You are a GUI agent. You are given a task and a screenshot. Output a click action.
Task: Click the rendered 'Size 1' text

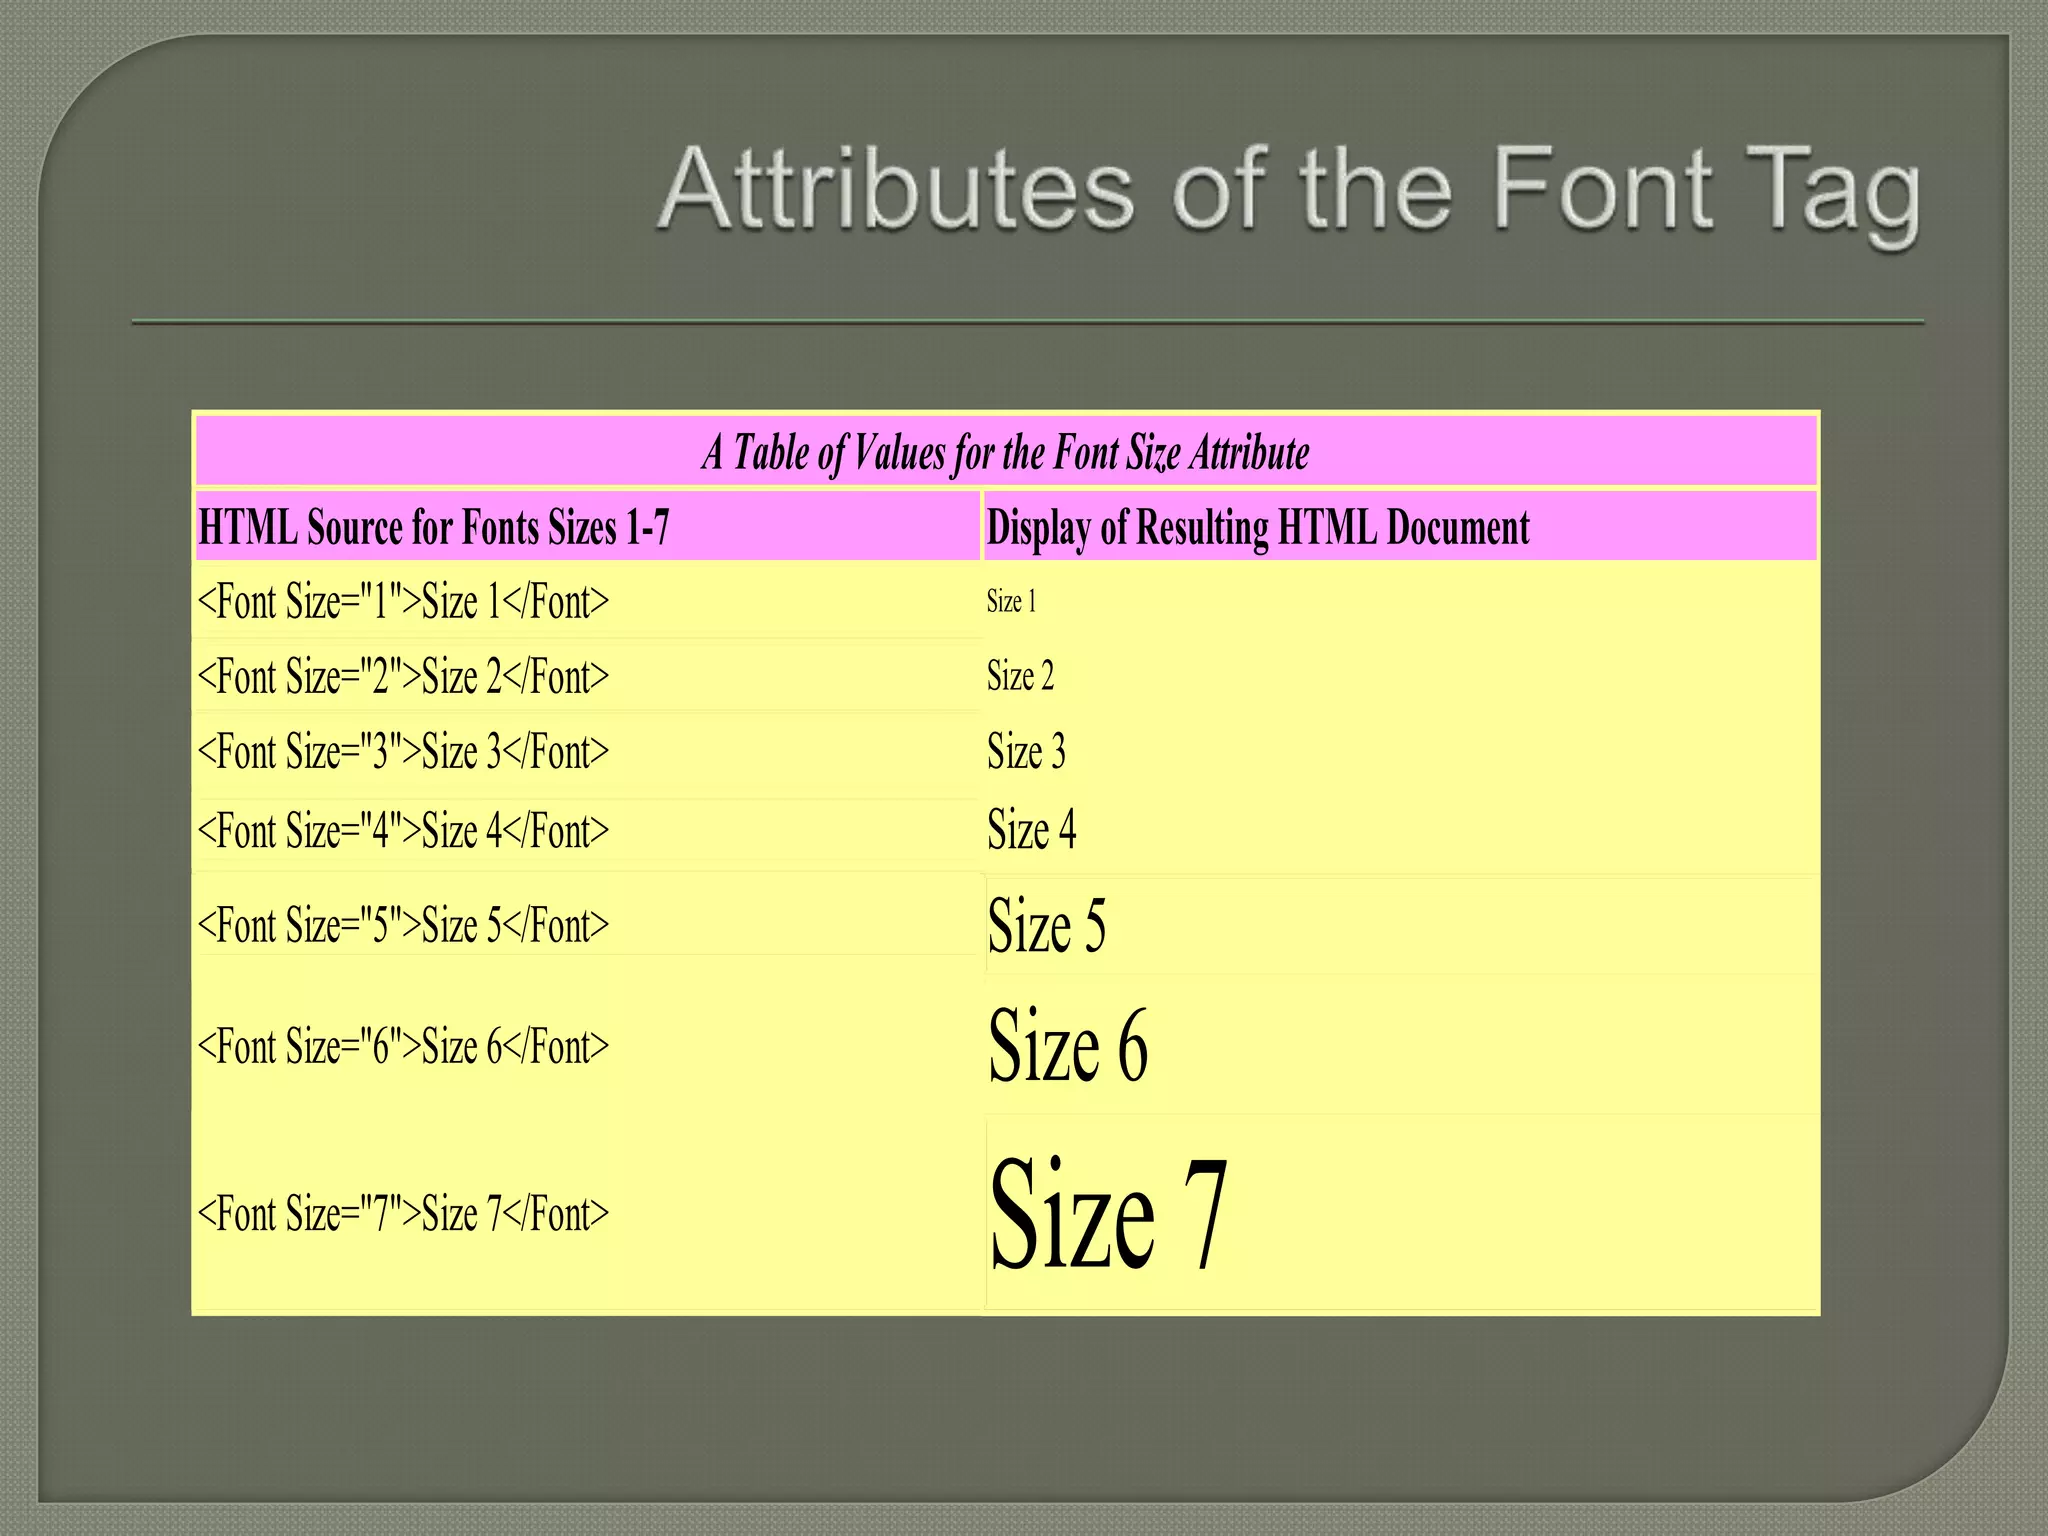click(1011, 601)
